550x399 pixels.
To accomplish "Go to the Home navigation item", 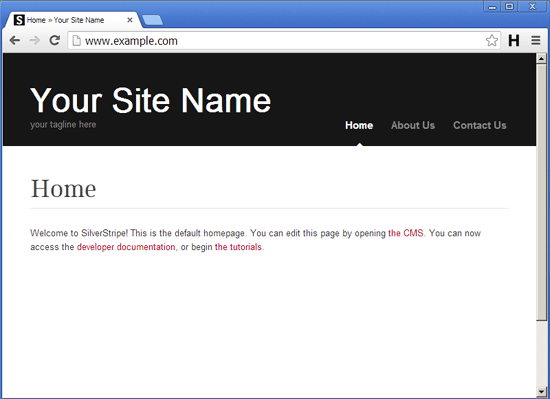I will click(x=359, y=125).
